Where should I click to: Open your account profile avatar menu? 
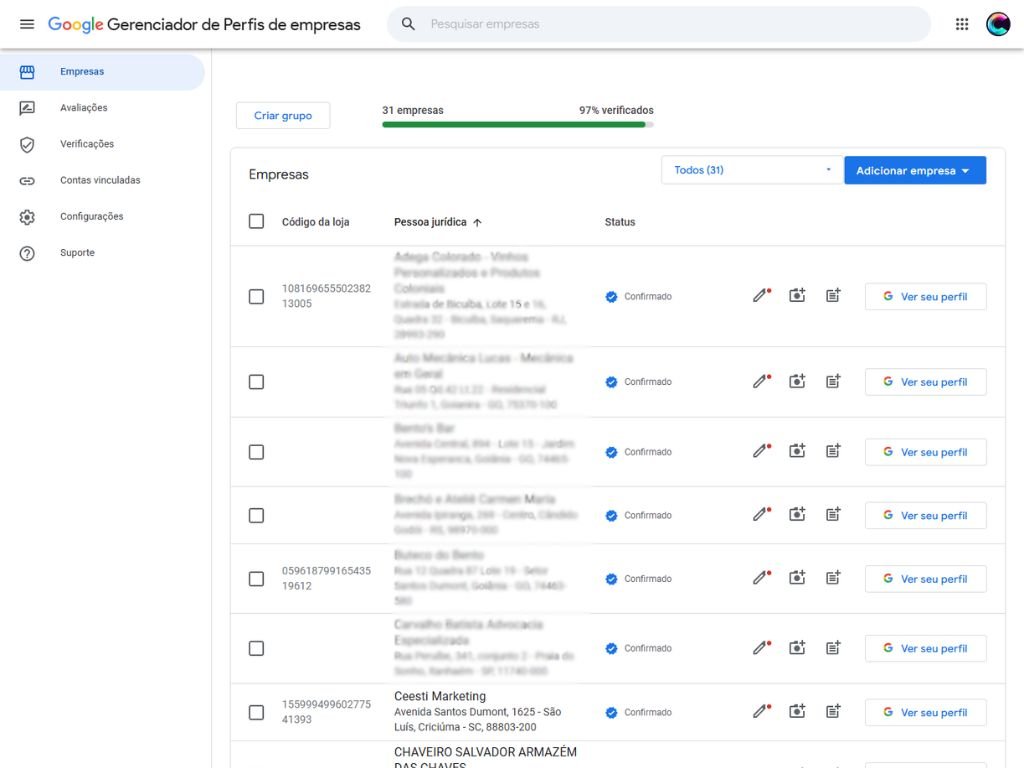(x=997, y=24)
